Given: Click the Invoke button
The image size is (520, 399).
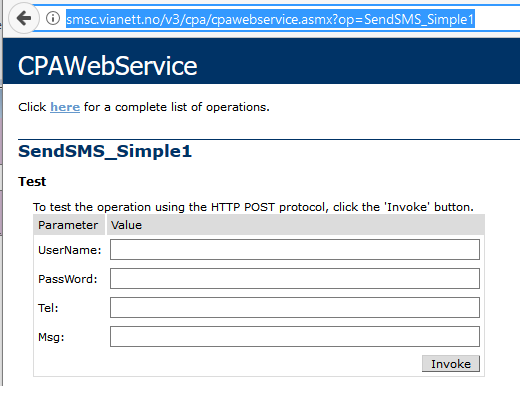Looking at the screenshot, I should 451,364.
